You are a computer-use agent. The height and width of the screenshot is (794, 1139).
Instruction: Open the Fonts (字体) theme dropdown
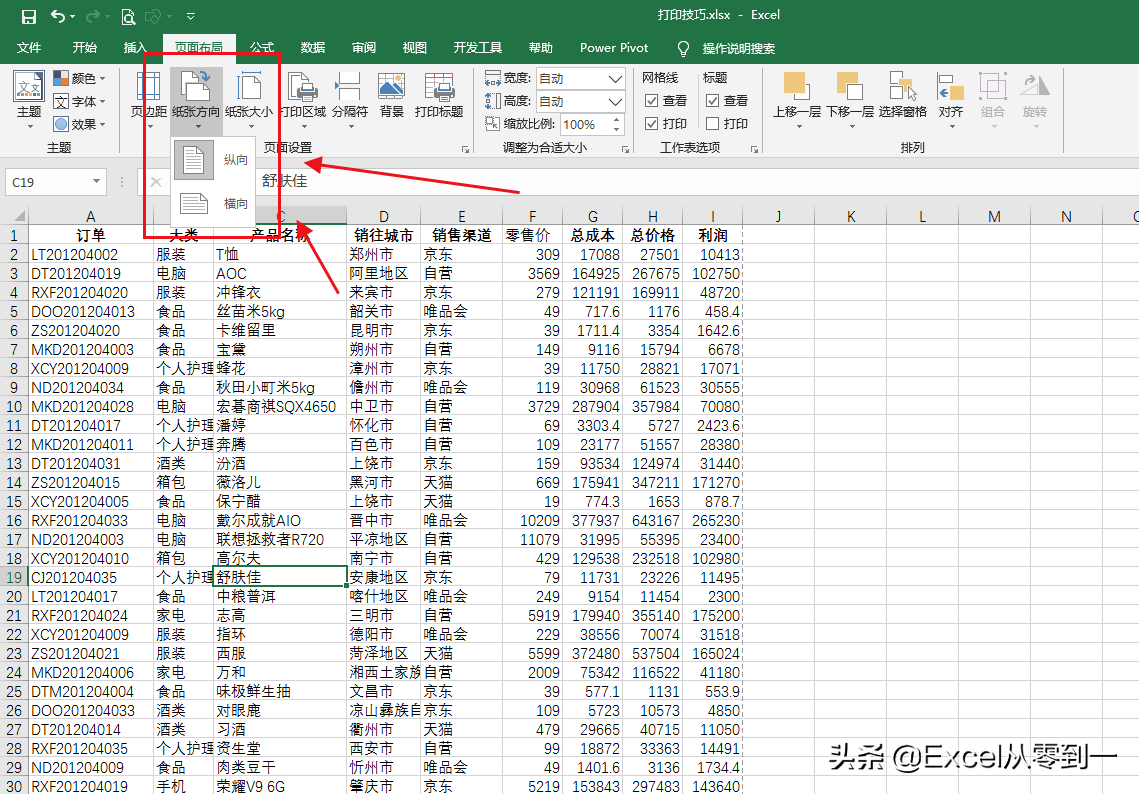[x=80, y=101]
